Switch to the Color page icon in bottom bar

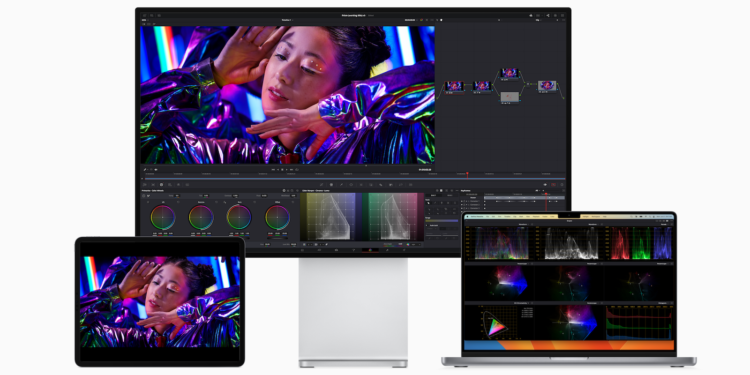tap(370, 250)
